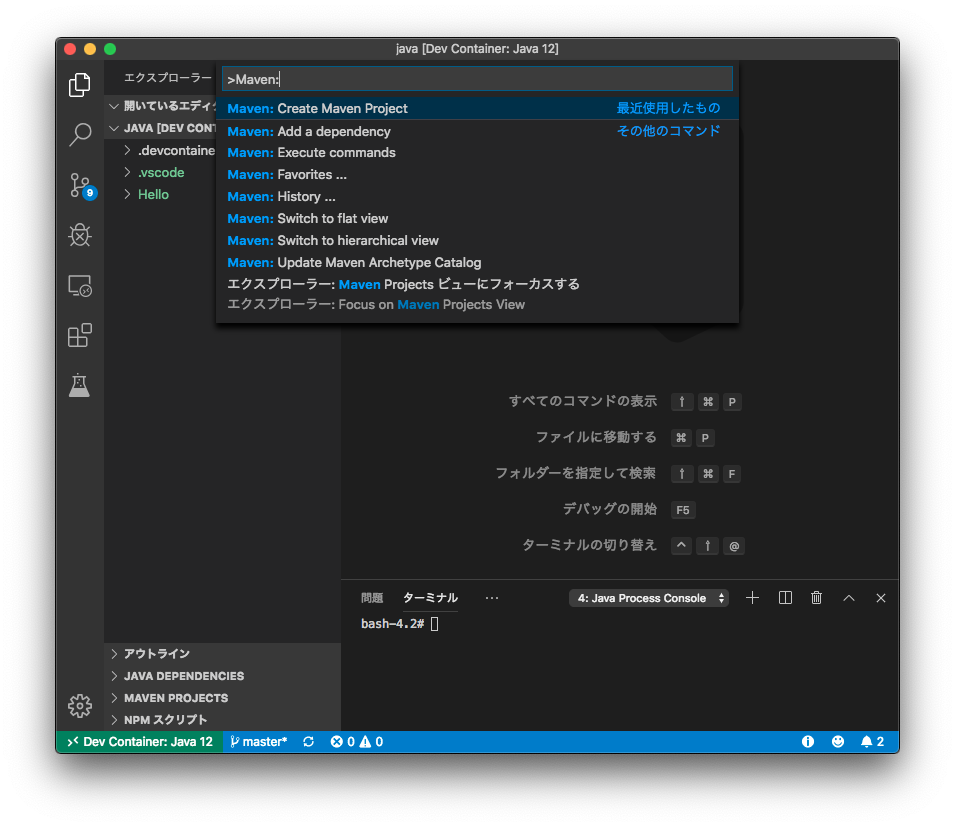Expand the アウトライン section
Viewport: 955px width, 827px height.
(x=222, y=654)
